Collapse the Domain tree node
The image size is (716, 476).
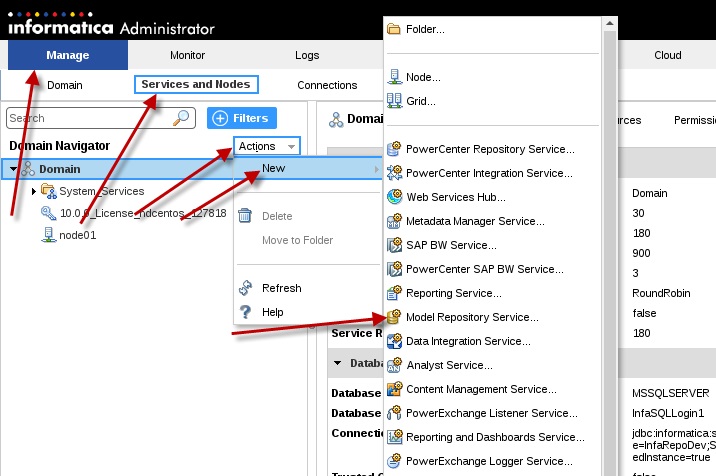(x=13, y=169)
